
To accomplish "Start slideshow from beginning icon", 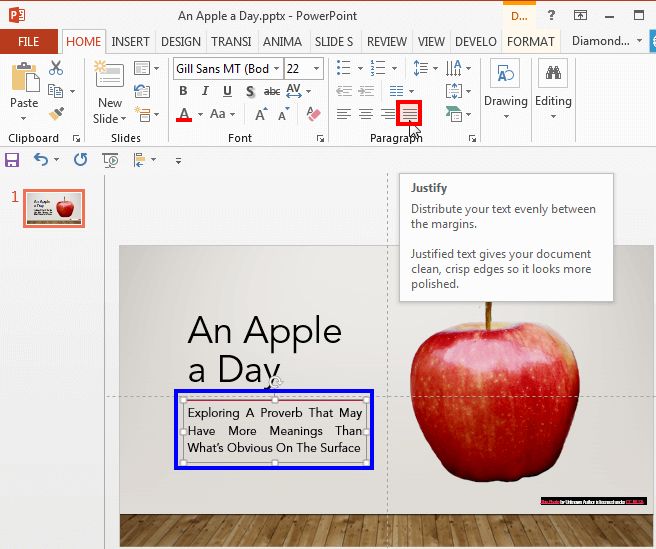I will (109, 160).
